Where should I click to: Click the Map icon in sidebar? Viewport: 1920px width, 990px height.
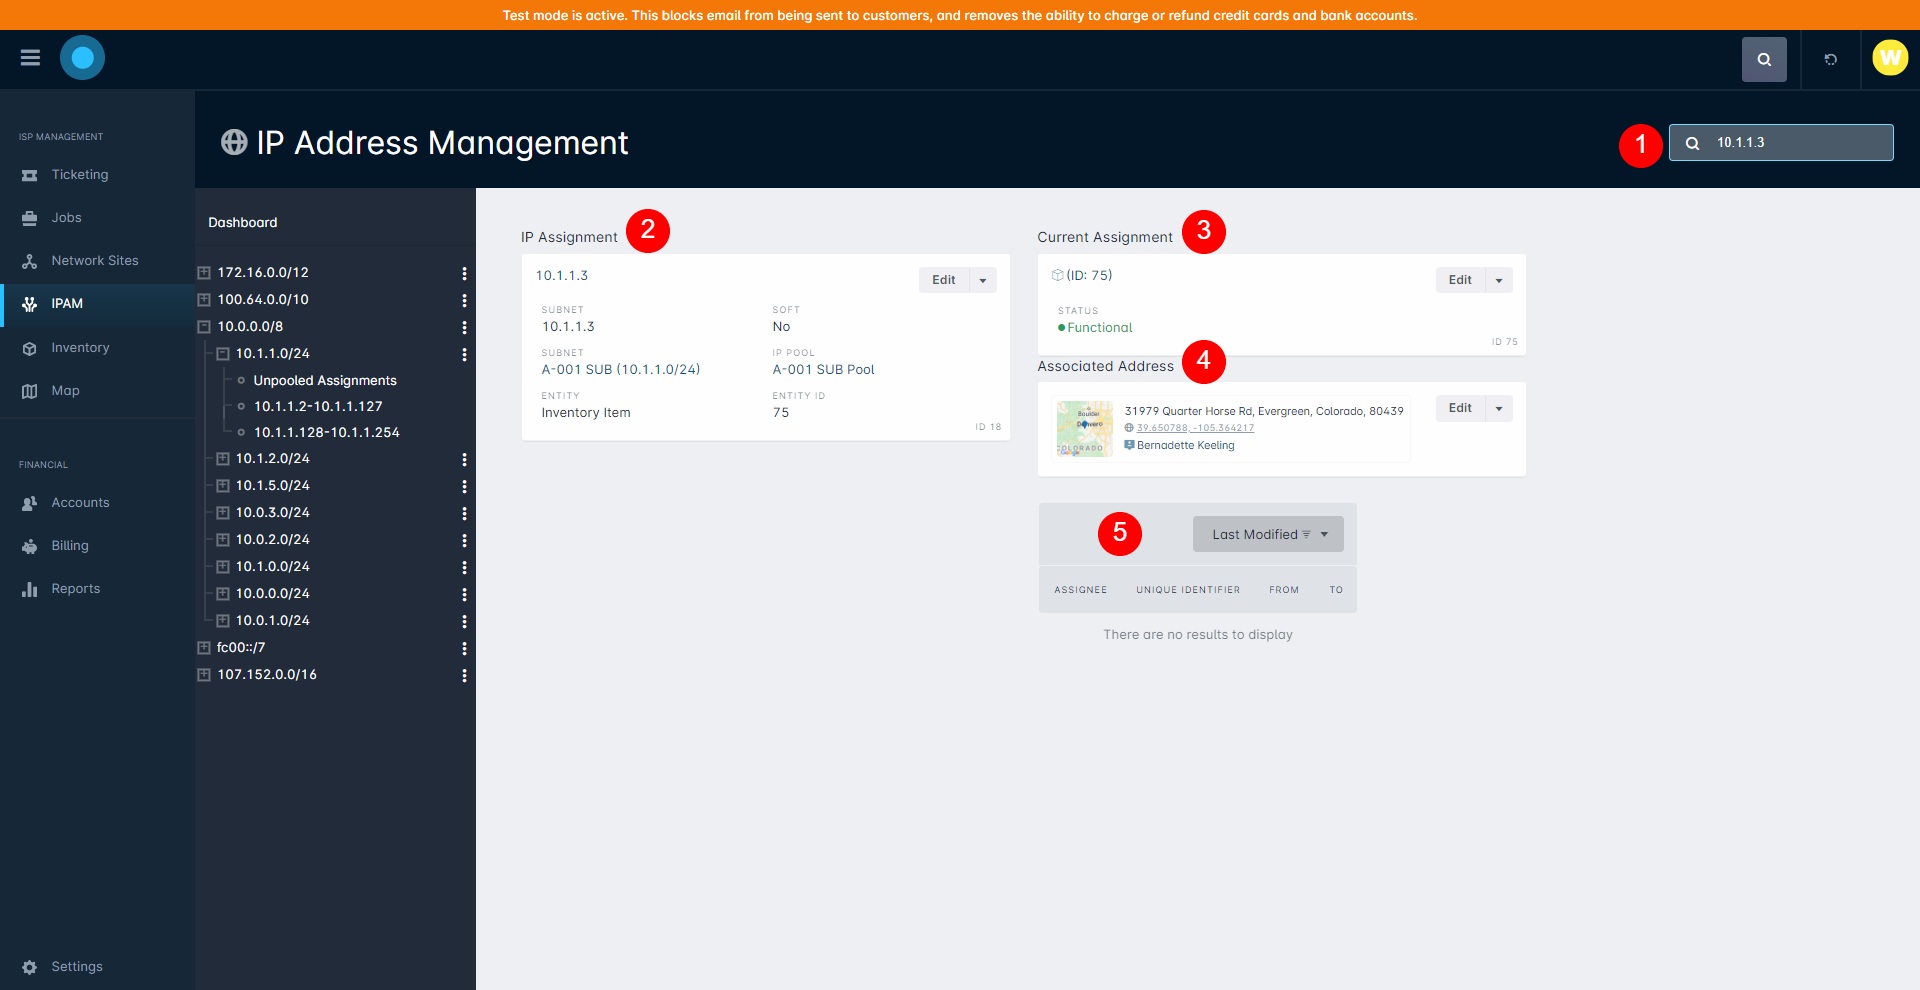[30, 391]
